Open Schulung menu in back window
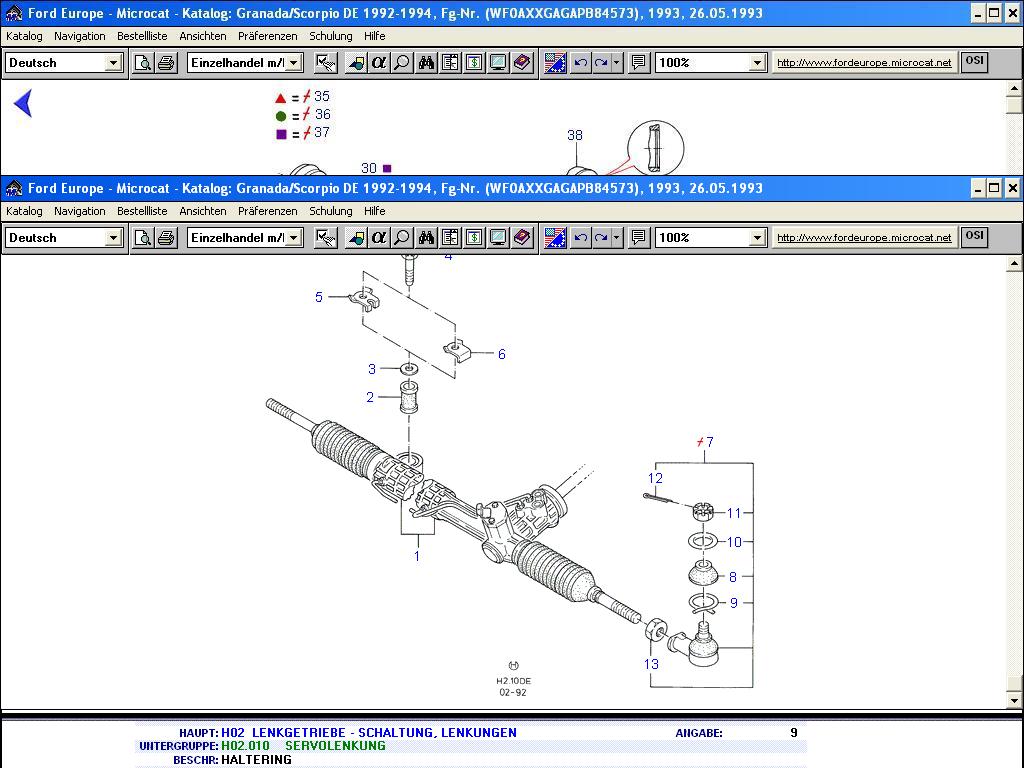The image size is (1024, 768). click(x=330, y=36)
